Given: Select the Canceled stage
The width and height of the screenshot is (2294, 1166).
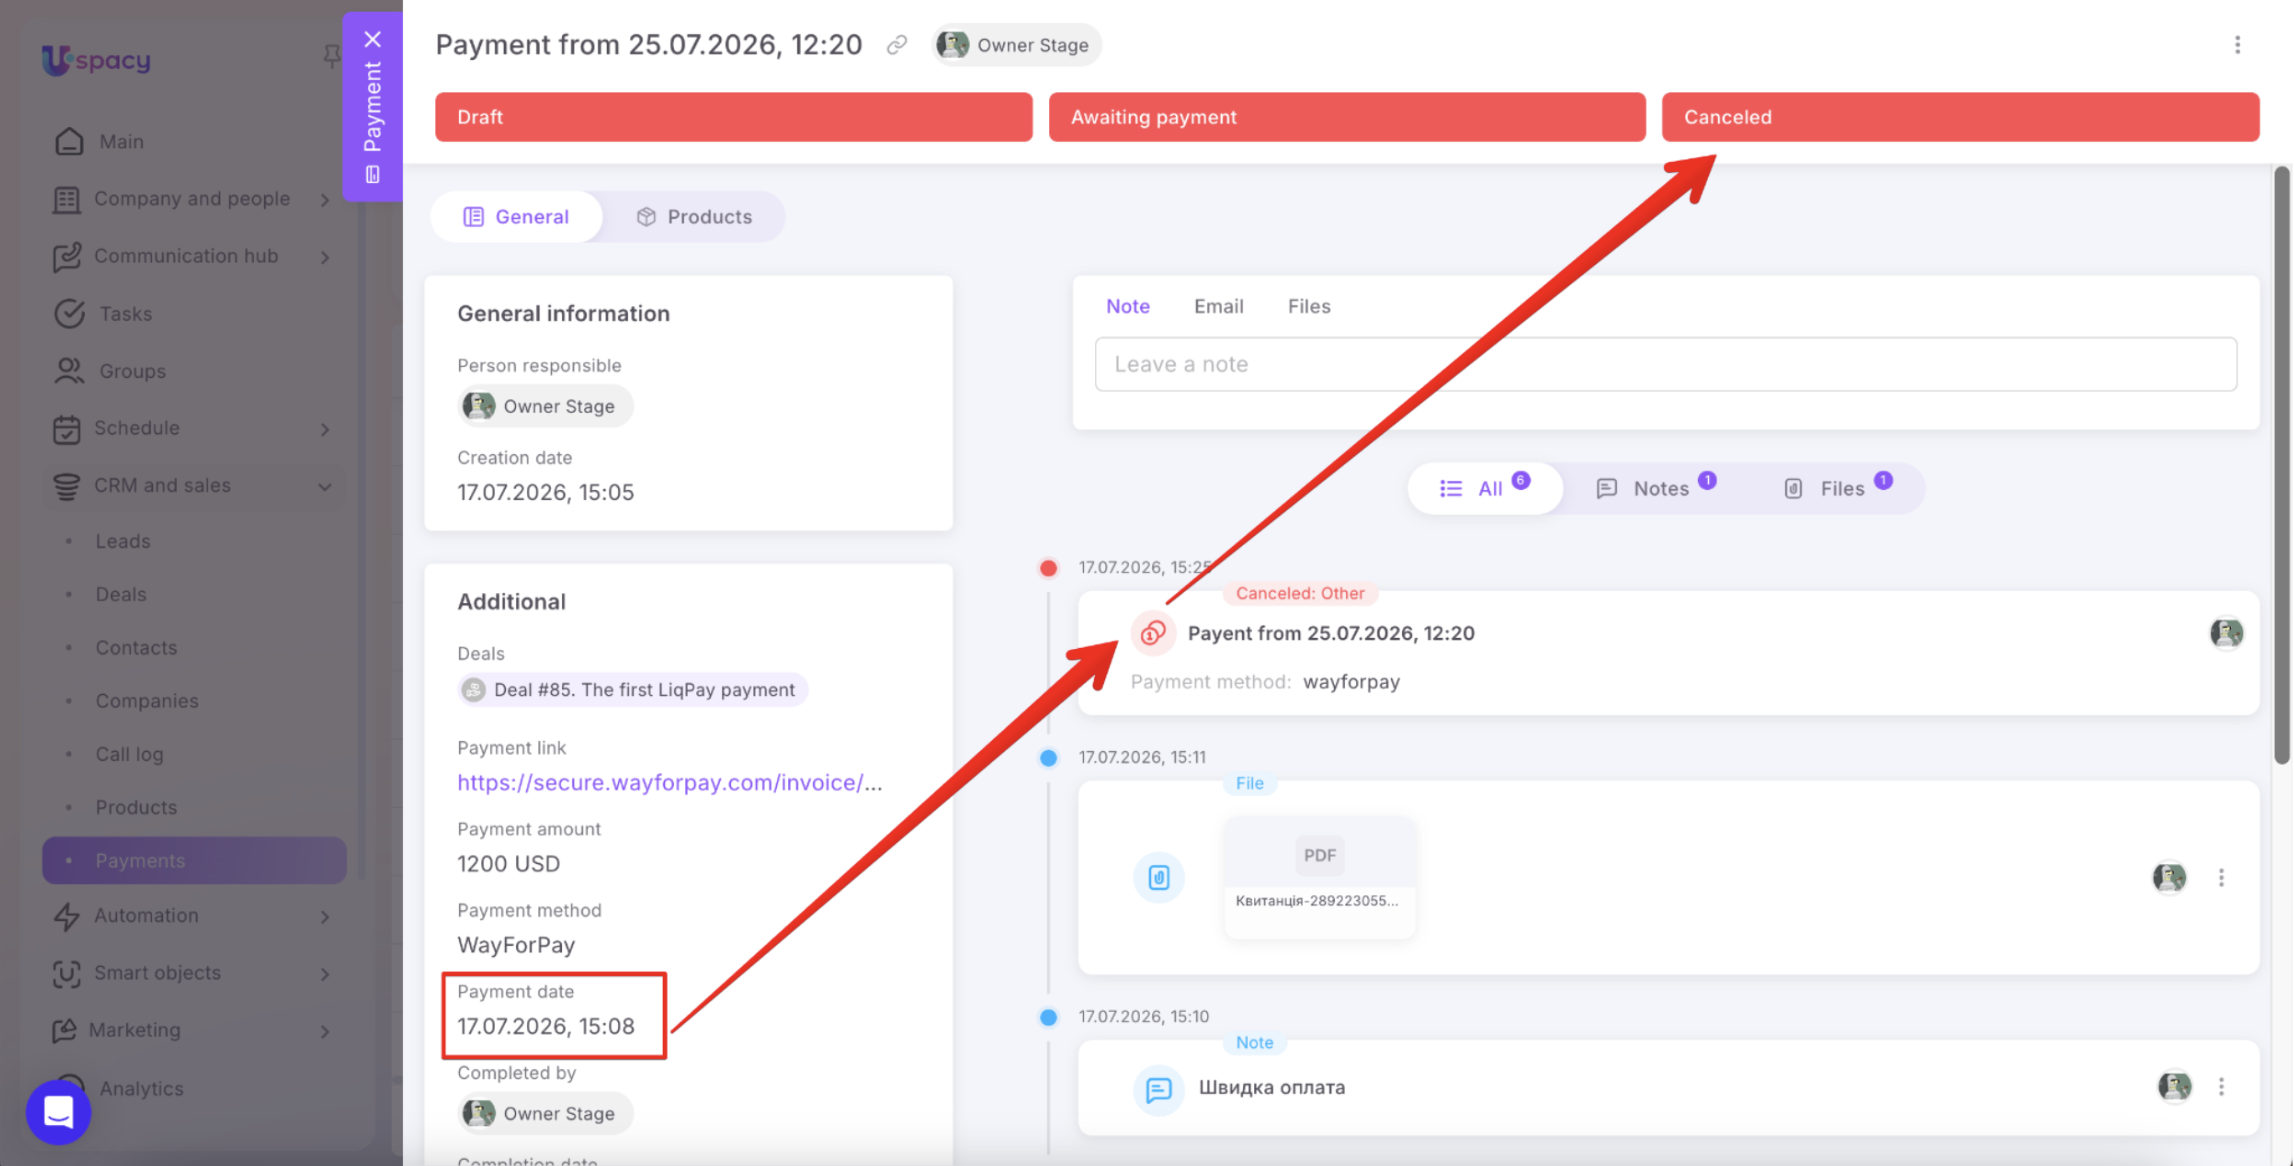Looking at the screenshot, I should [1959, 117].
